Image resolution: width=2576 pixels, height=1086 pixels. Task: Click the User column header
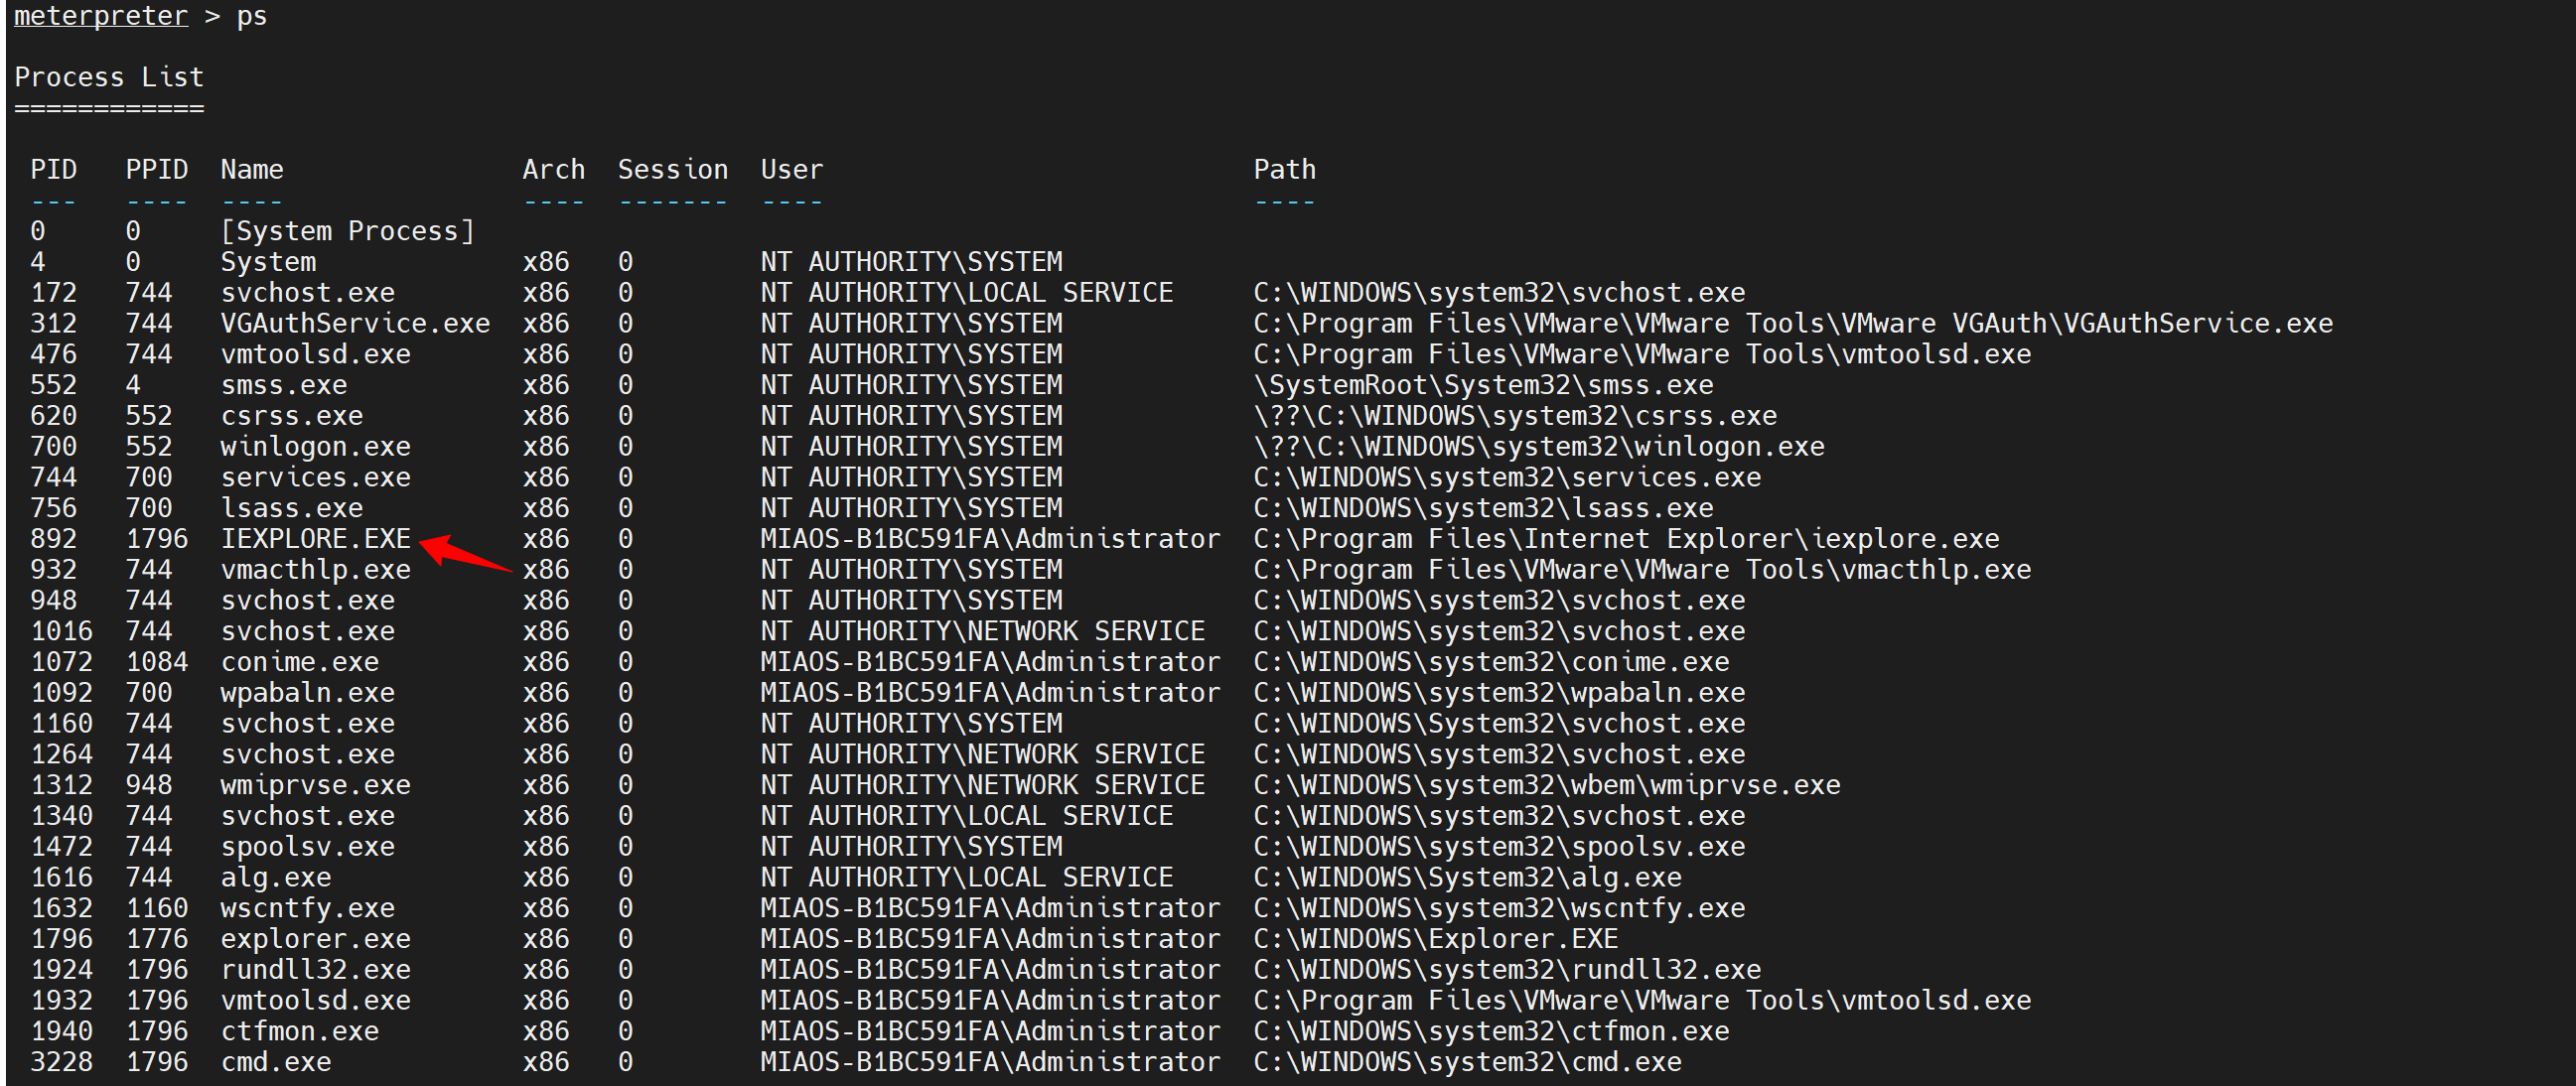[x=791, y=169]
